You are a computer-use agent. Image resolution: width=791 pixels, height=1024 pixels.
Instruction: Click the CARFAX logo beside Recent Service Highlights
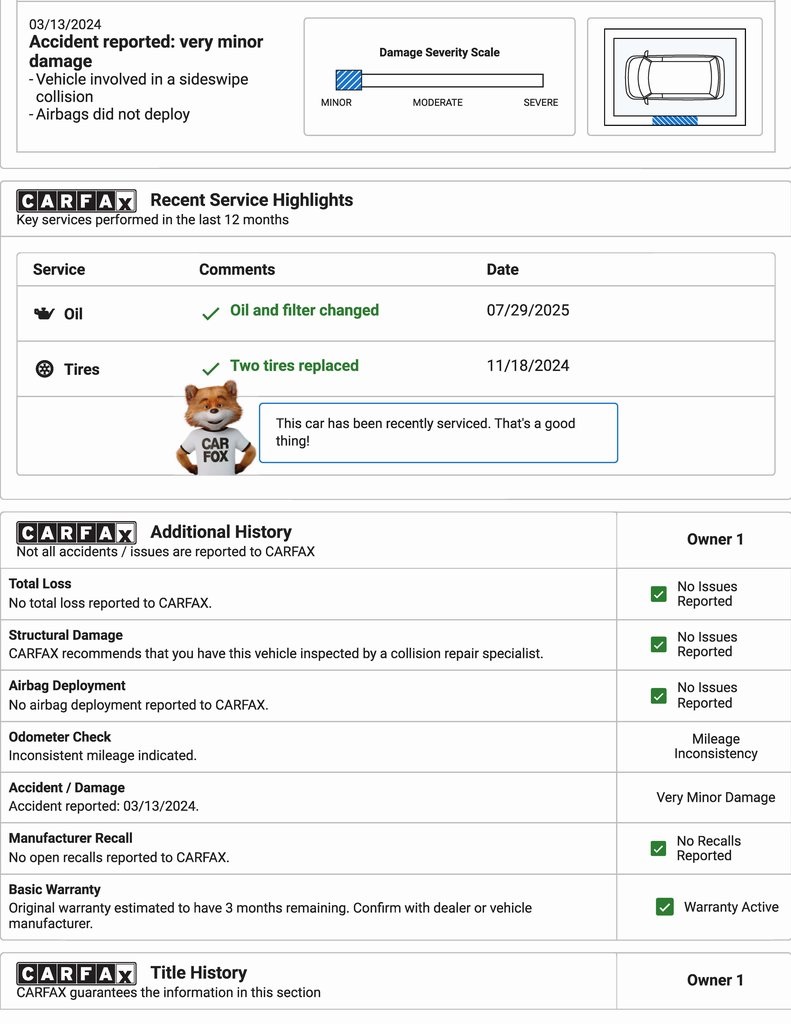(x=76, y=201)
